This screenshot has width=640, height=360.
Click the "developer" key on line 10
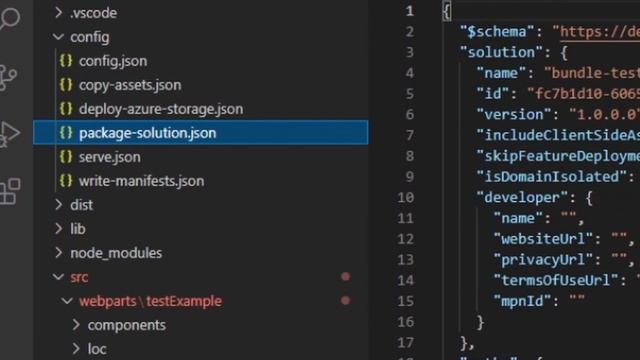pos(522,198)
